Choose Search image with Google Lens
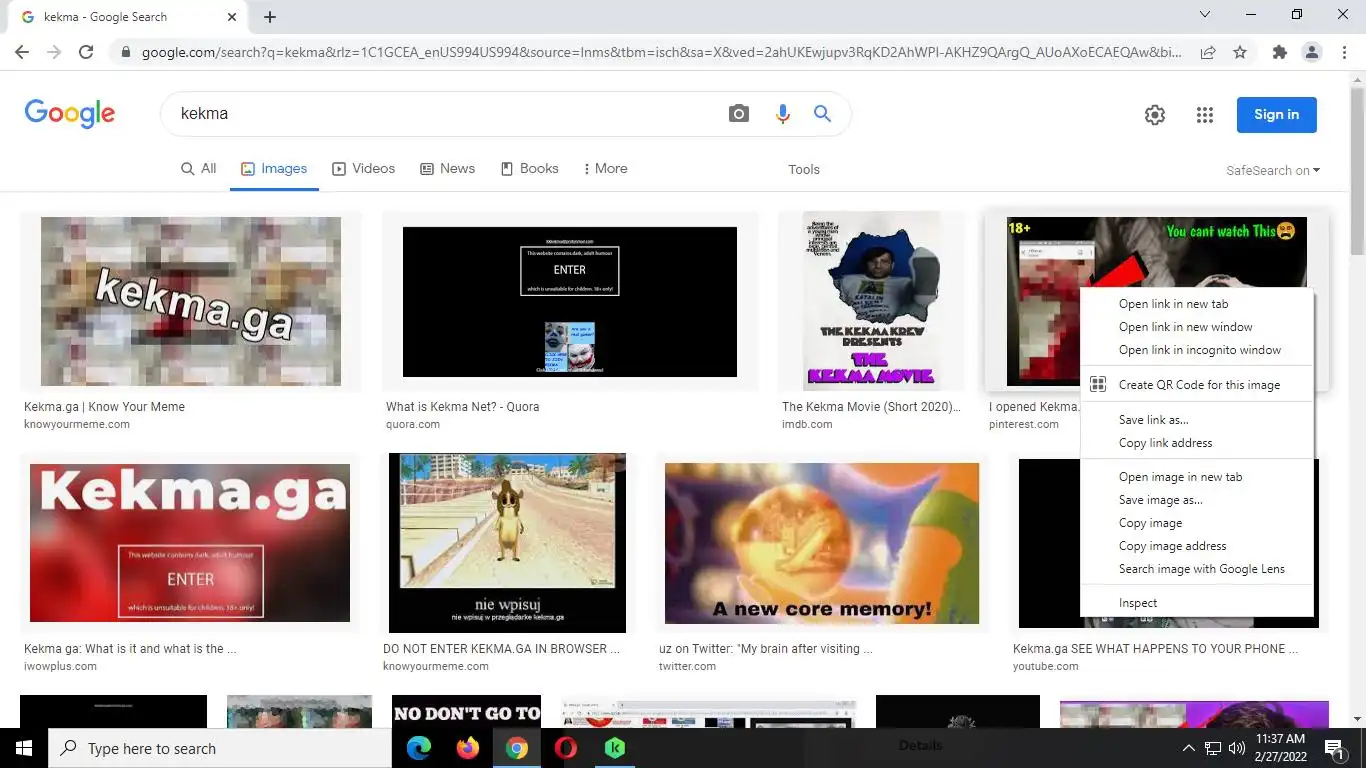 click(x=1197, y=569)
